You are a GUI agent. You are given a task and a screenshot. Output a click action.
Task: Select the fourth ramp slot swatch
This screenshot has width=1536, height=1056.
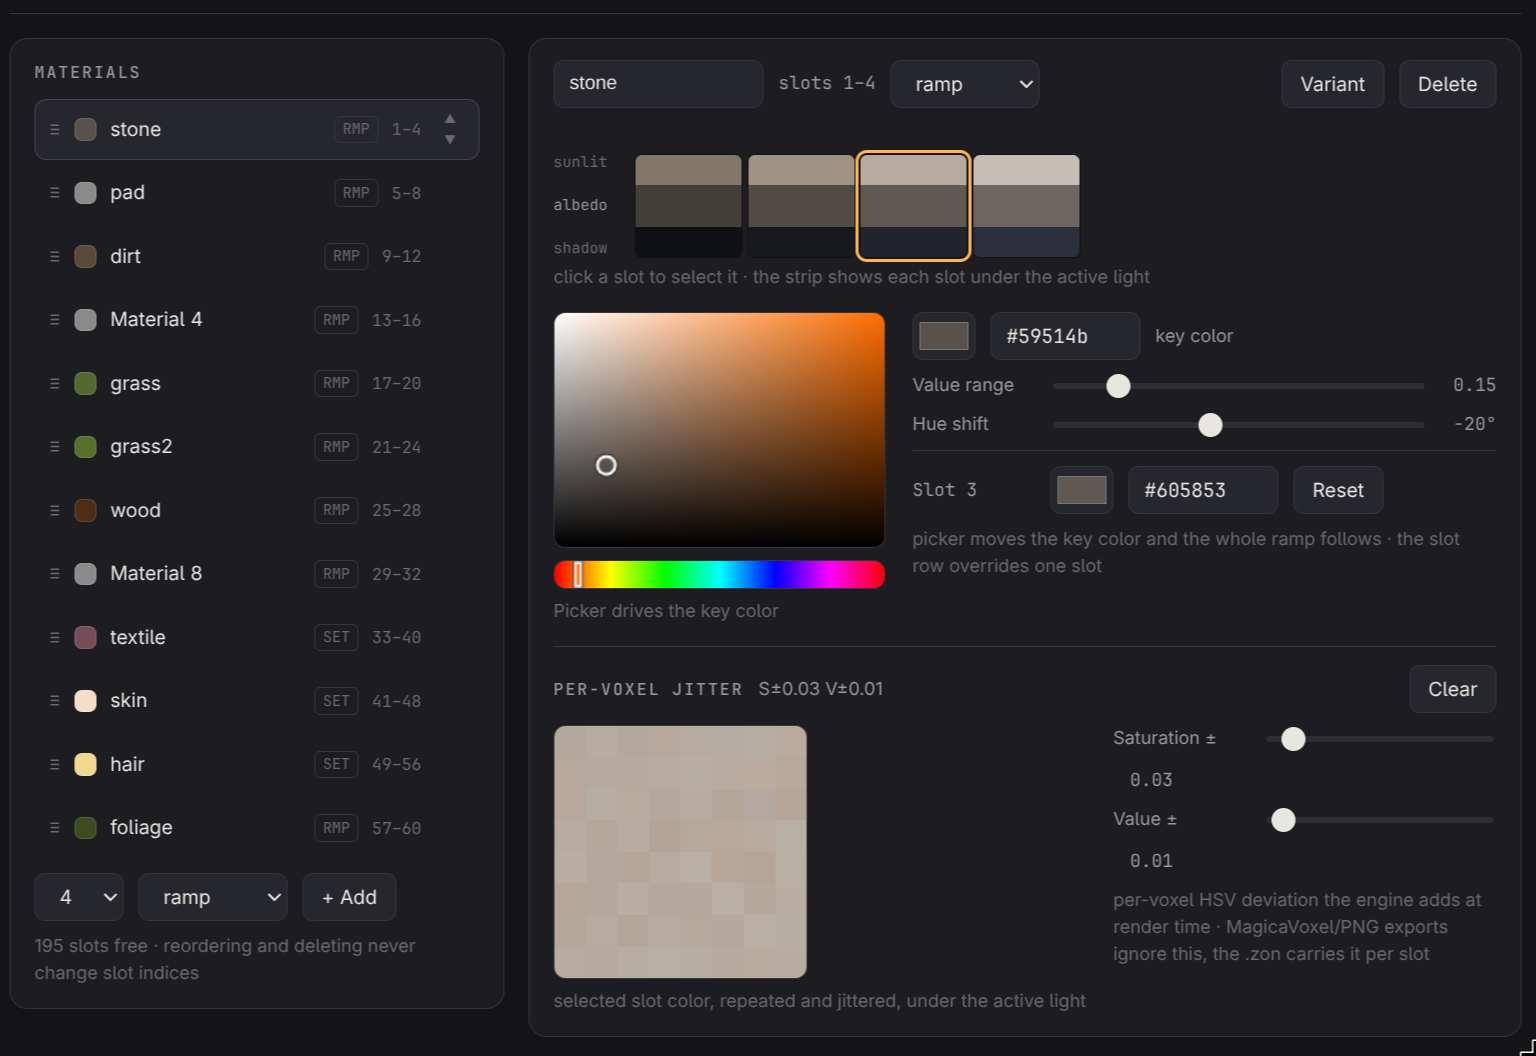[1026, 206]
